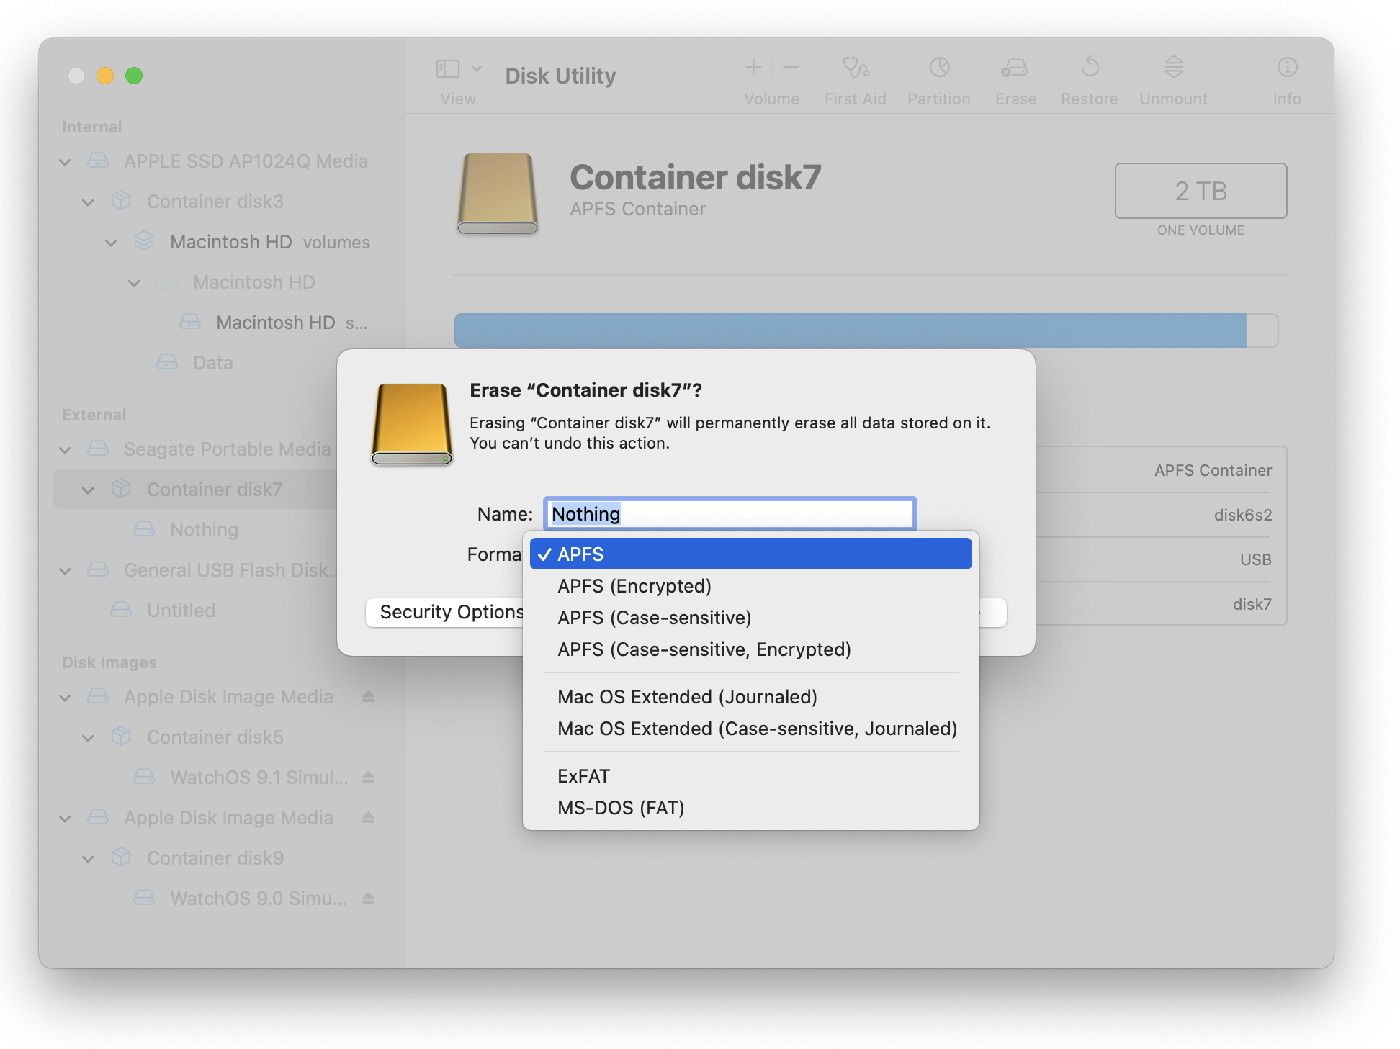The image size is (1400, 1049).
Task: Click the 2 TB capacity box
Action: [1201, 191]
